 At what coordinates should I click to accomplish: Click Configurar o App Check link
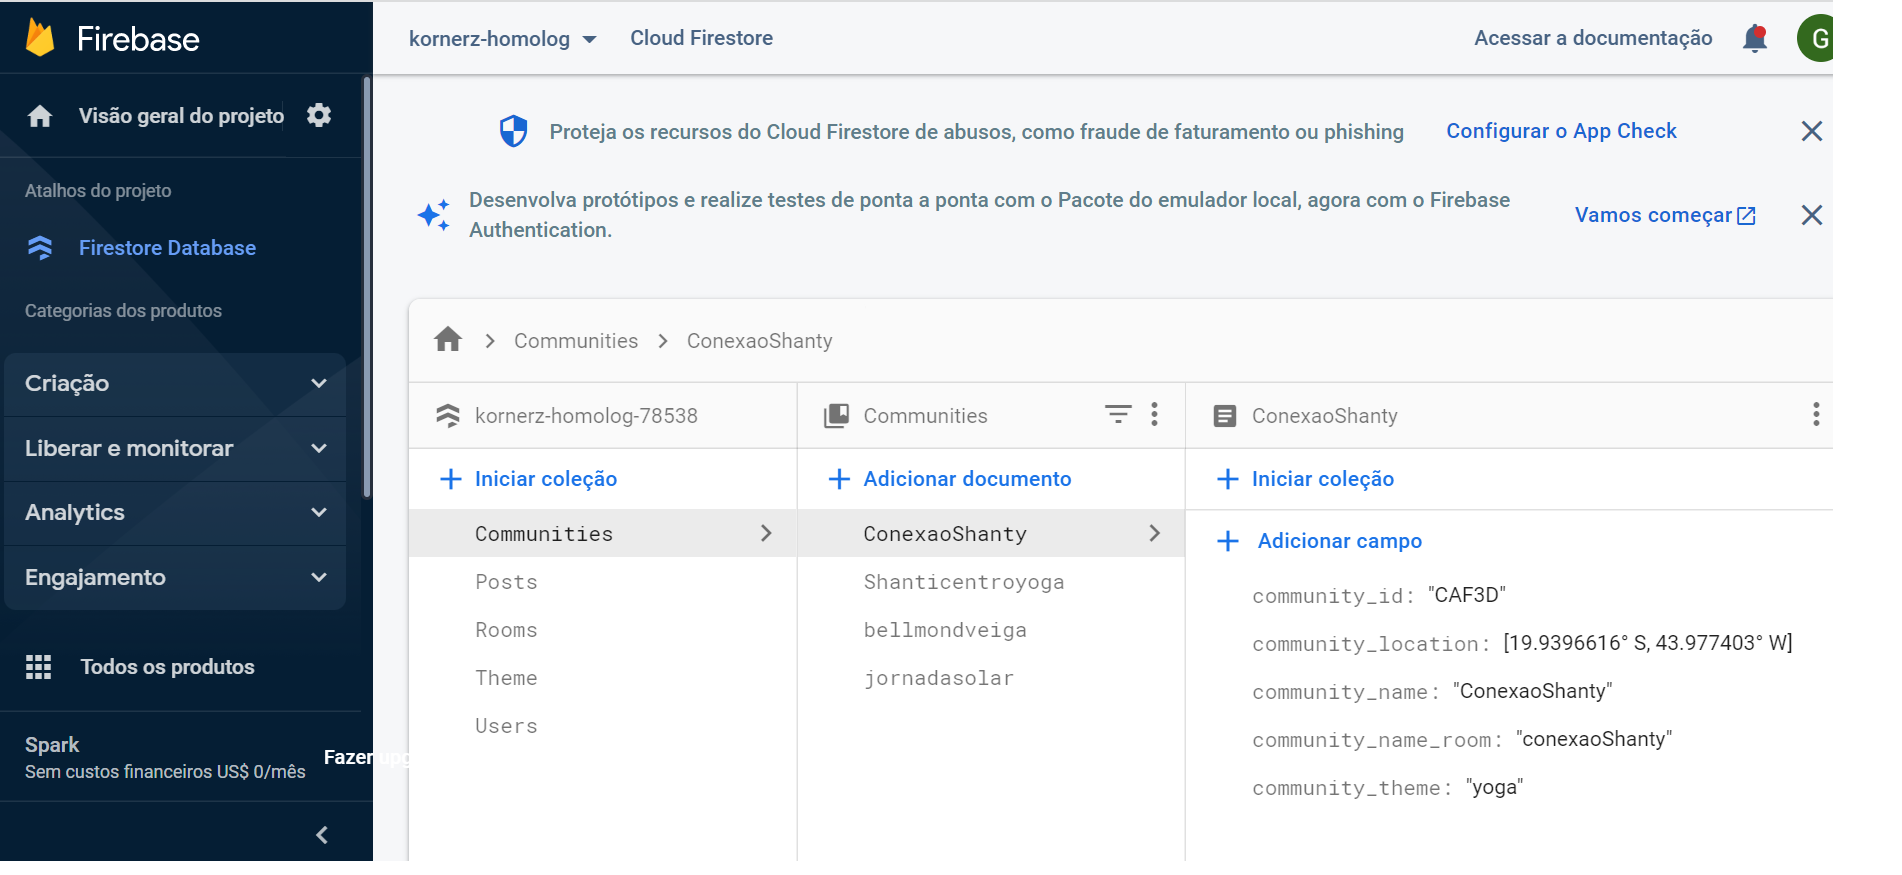tap(1561, 131)
